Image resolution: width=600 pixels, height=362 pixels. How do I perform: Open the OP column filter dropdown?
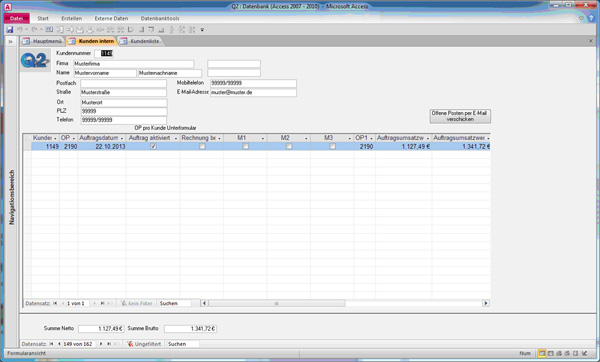[74, 138]
